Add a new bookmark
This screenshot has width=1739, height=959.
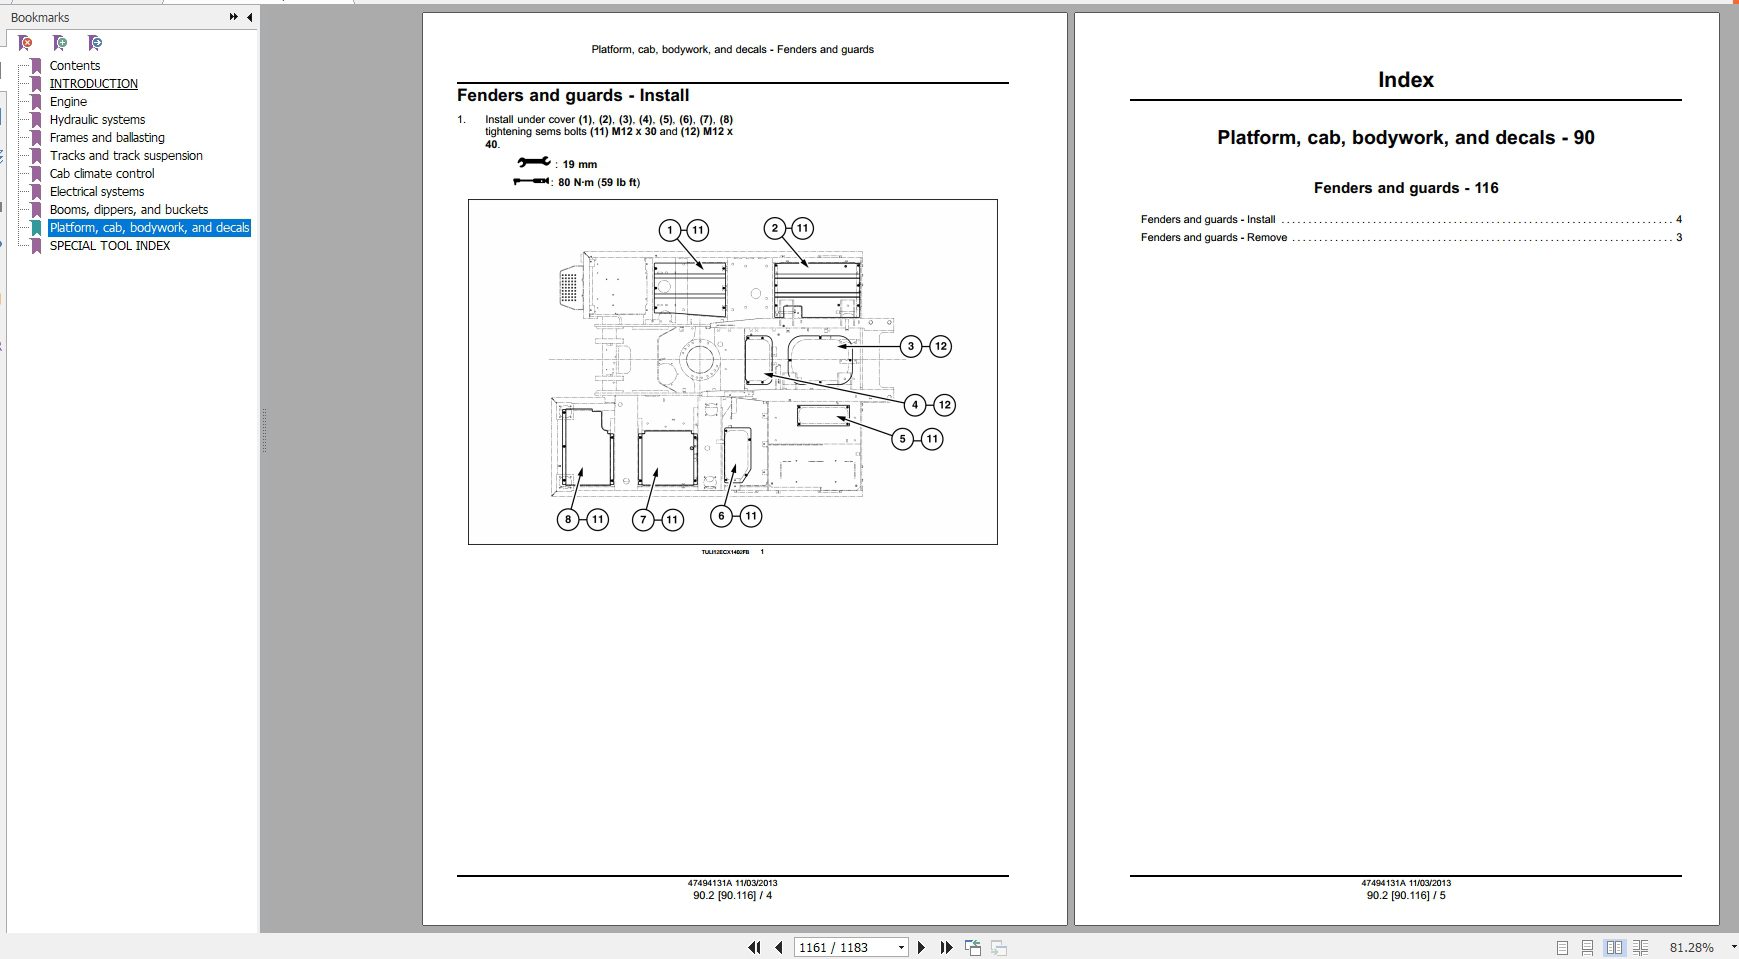tap(59, 43)
